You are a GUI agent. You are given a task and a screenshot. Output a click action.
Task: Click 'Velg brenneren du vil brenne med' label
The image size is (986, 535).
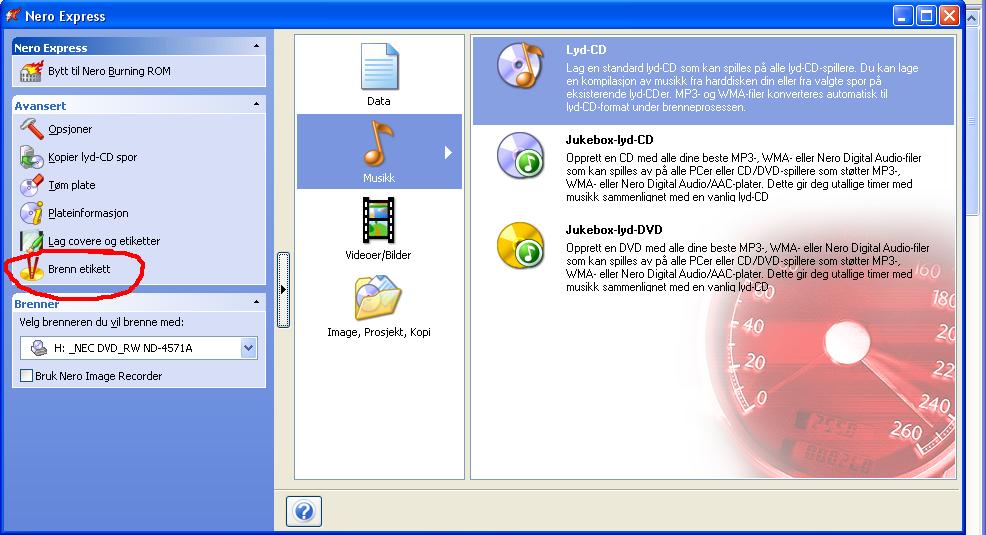[101, 322]
